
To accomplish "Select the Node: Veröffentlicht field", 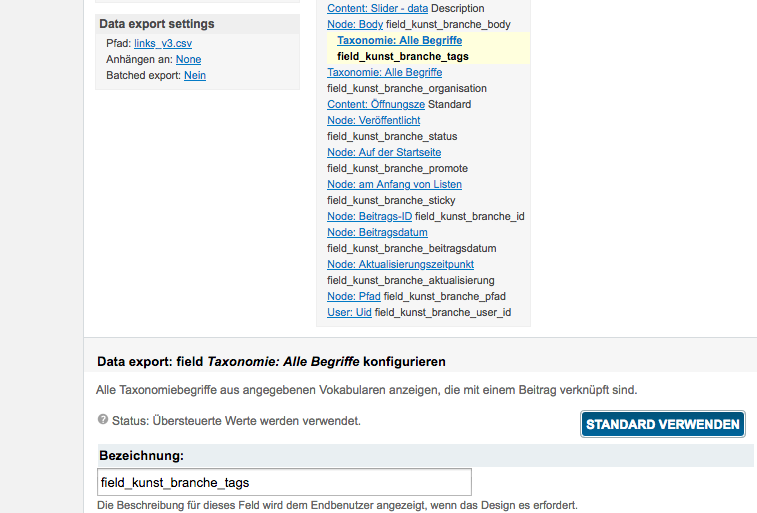I will 373,120.
